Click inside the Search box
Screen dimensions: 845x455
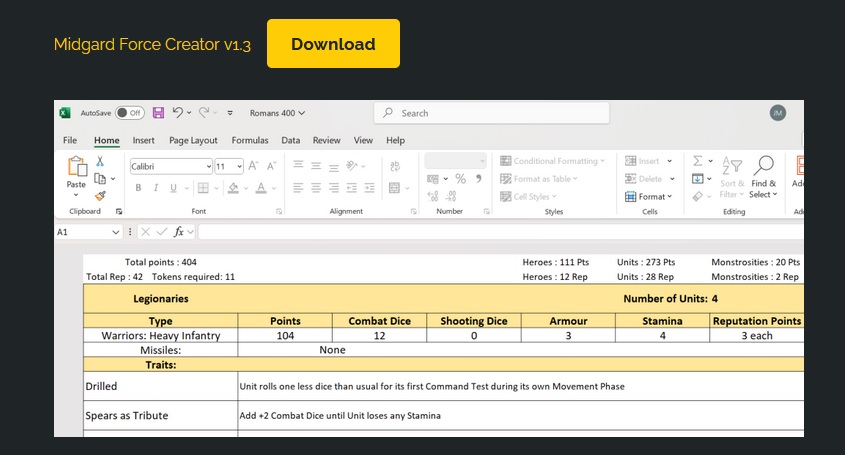coord(491,113)
